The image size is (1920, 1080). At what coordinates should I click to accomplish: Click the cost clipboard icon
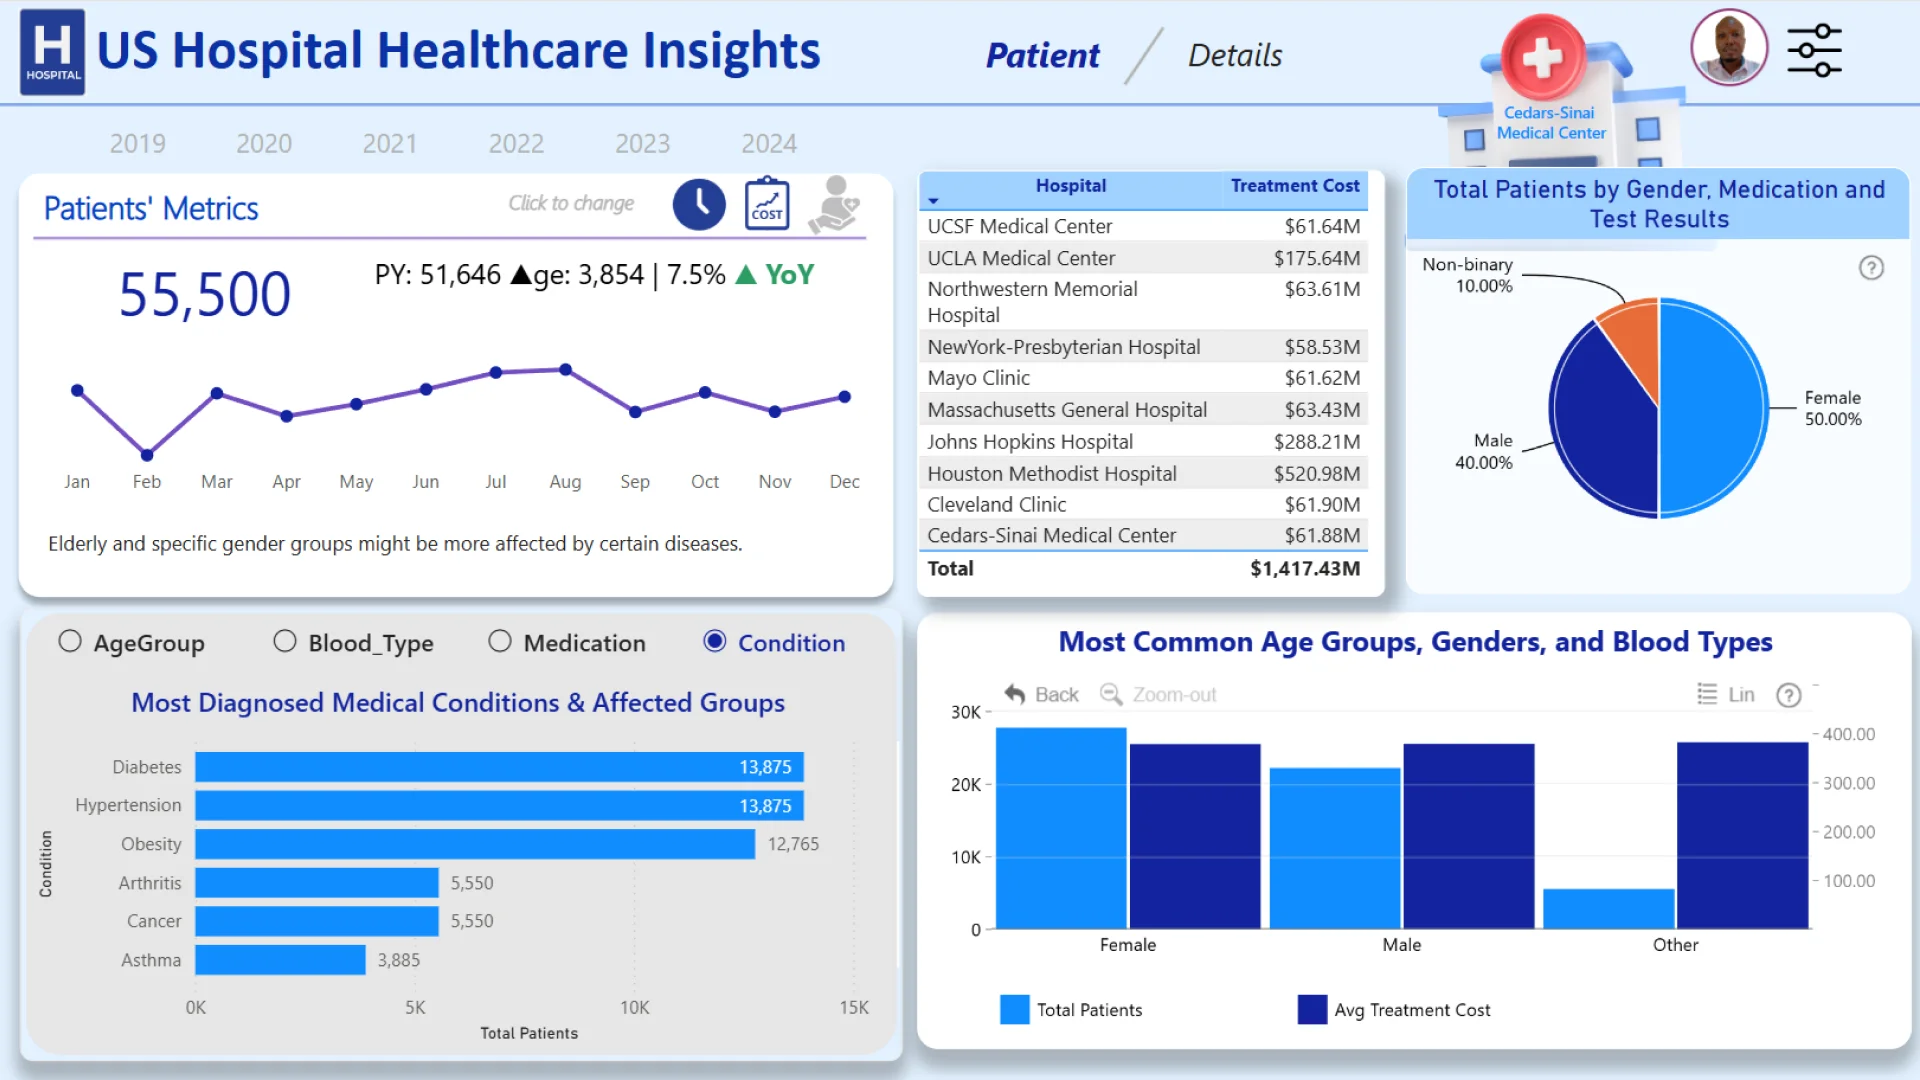coord(767,204)
